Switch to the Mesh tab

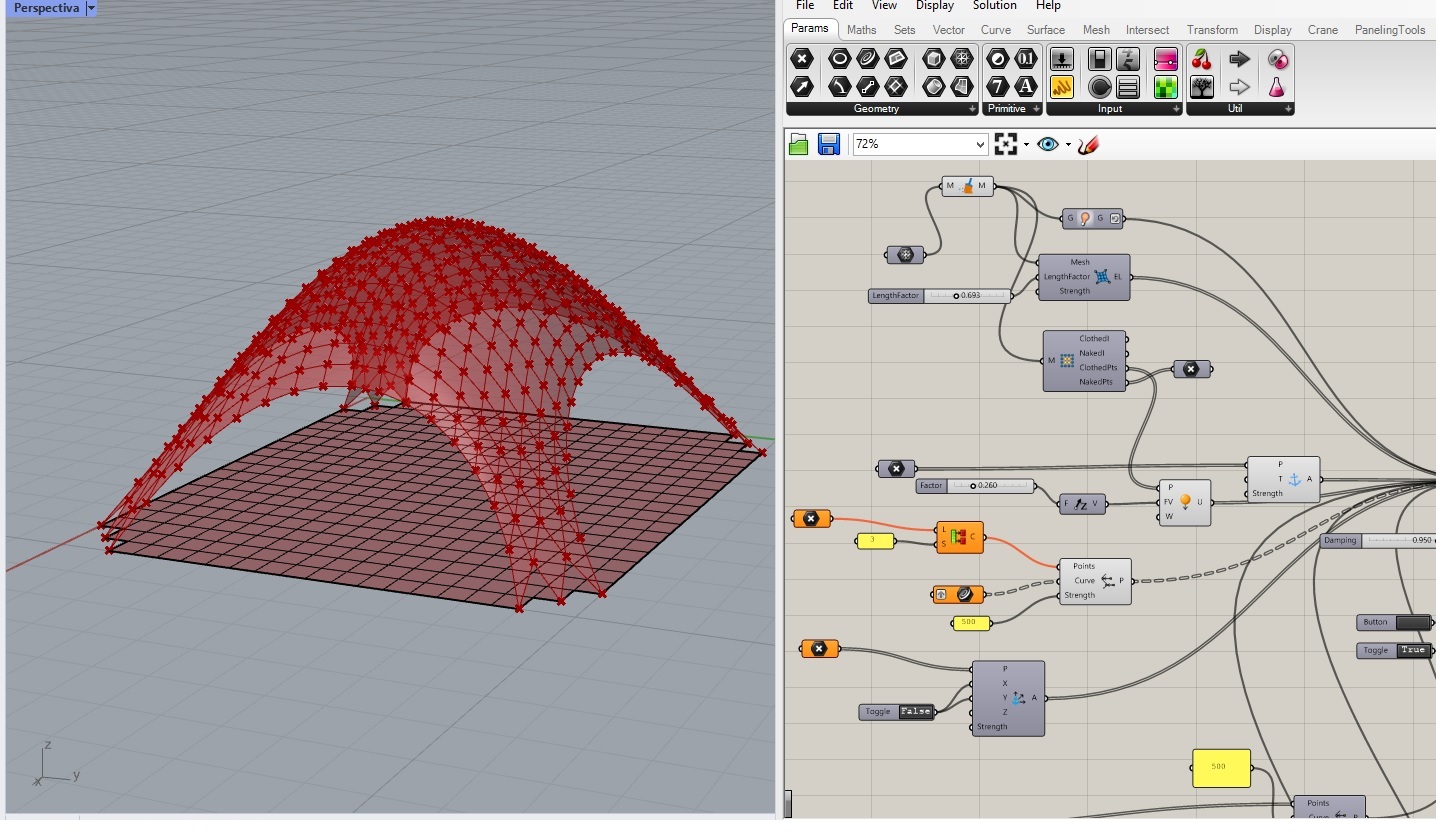coord(1096,30)
